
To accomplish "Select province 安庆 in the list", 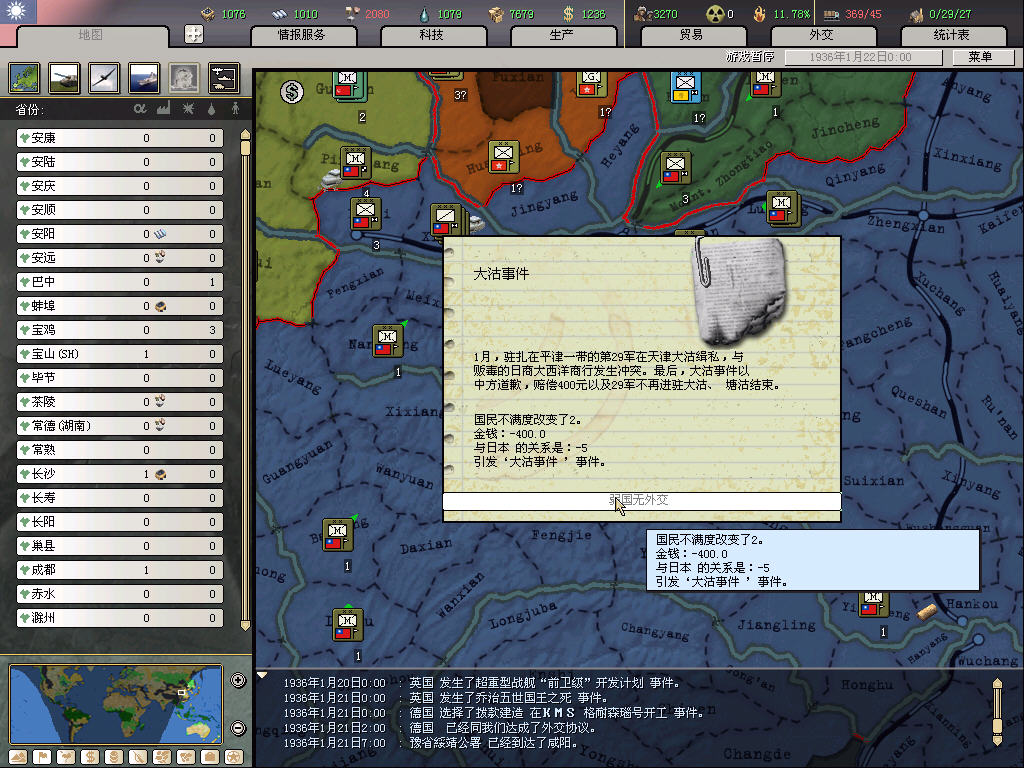I will pyautogui.click(x=120, y=186).
